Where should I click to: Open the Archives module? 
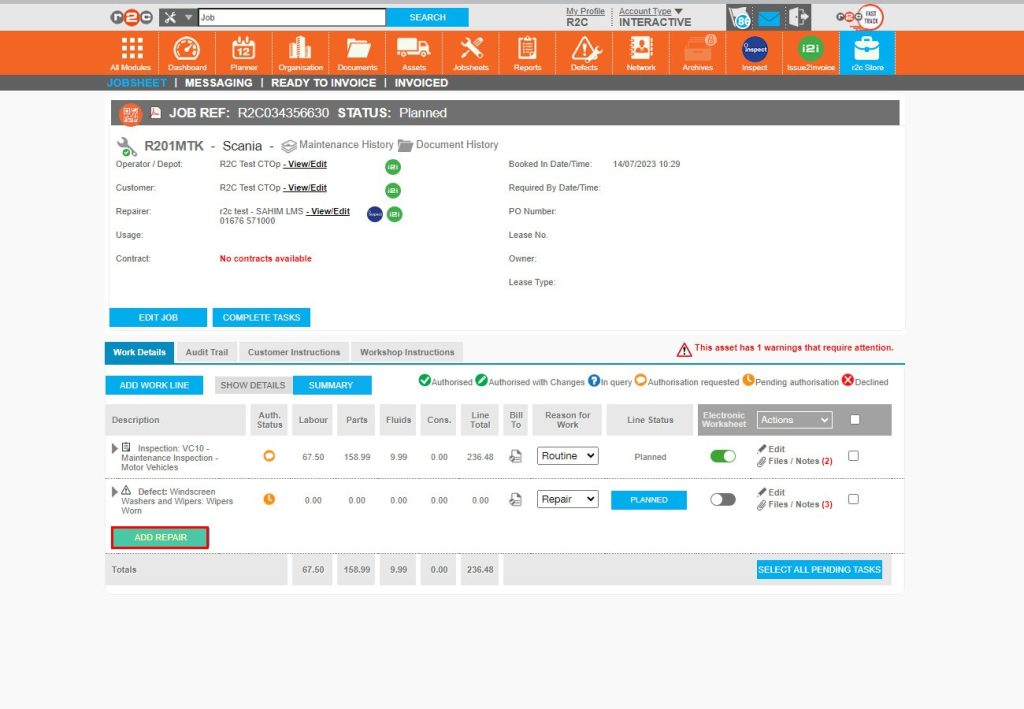(x=697, y=52)
